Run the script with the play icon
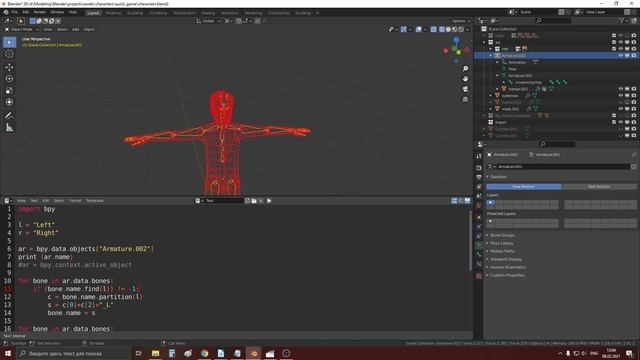The width and height of the screenshot is (640, 360). 269,201
